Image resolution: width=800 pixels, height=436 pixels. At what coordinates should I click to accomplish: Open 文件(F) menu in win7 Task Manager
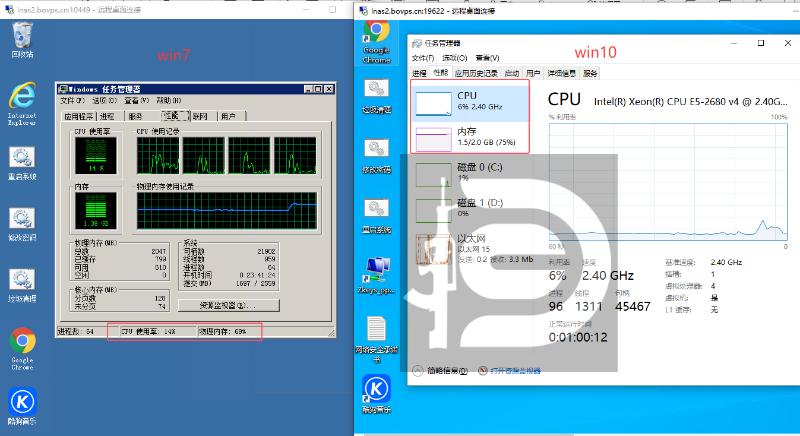point(72,100)
